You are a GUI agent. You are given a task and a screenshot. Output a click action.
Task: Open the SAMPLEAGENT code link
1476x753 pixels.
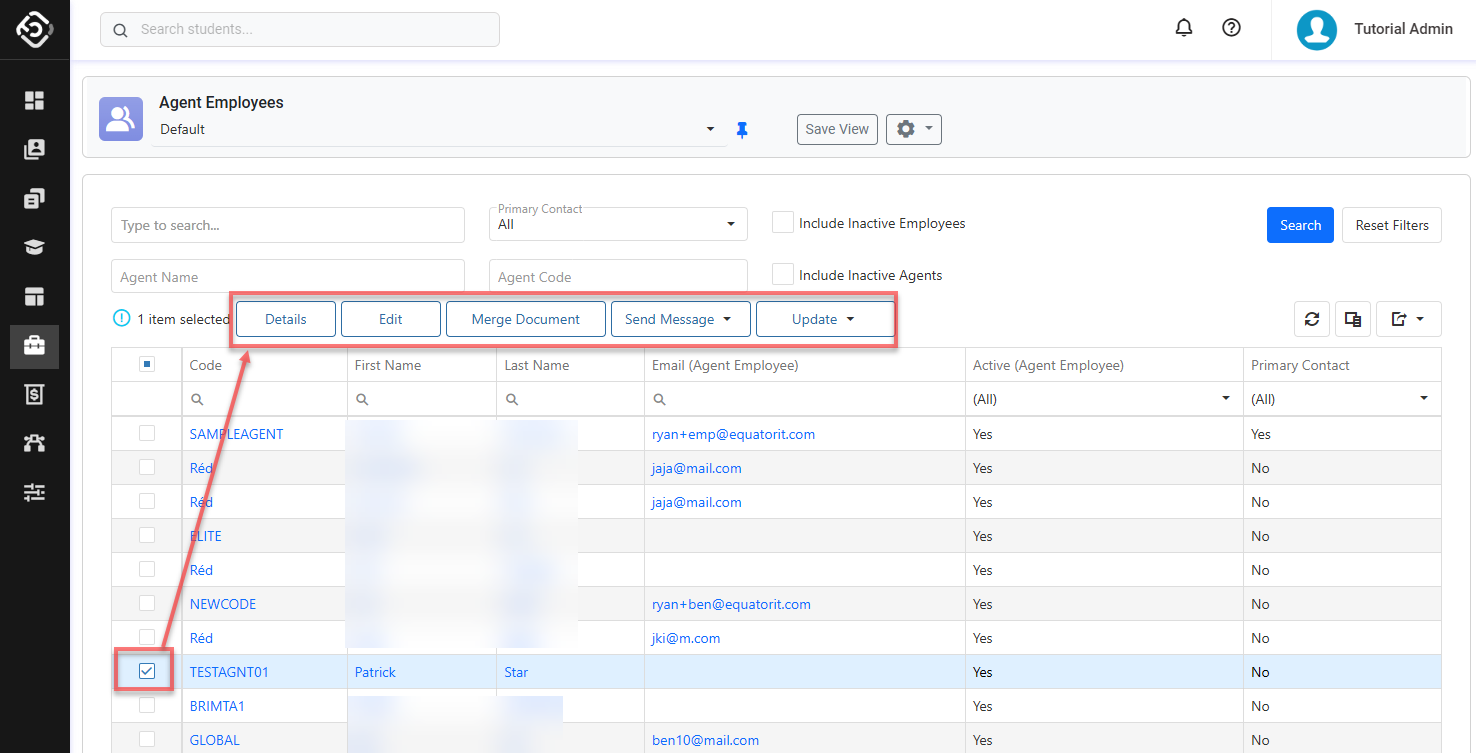coord(237,434)
